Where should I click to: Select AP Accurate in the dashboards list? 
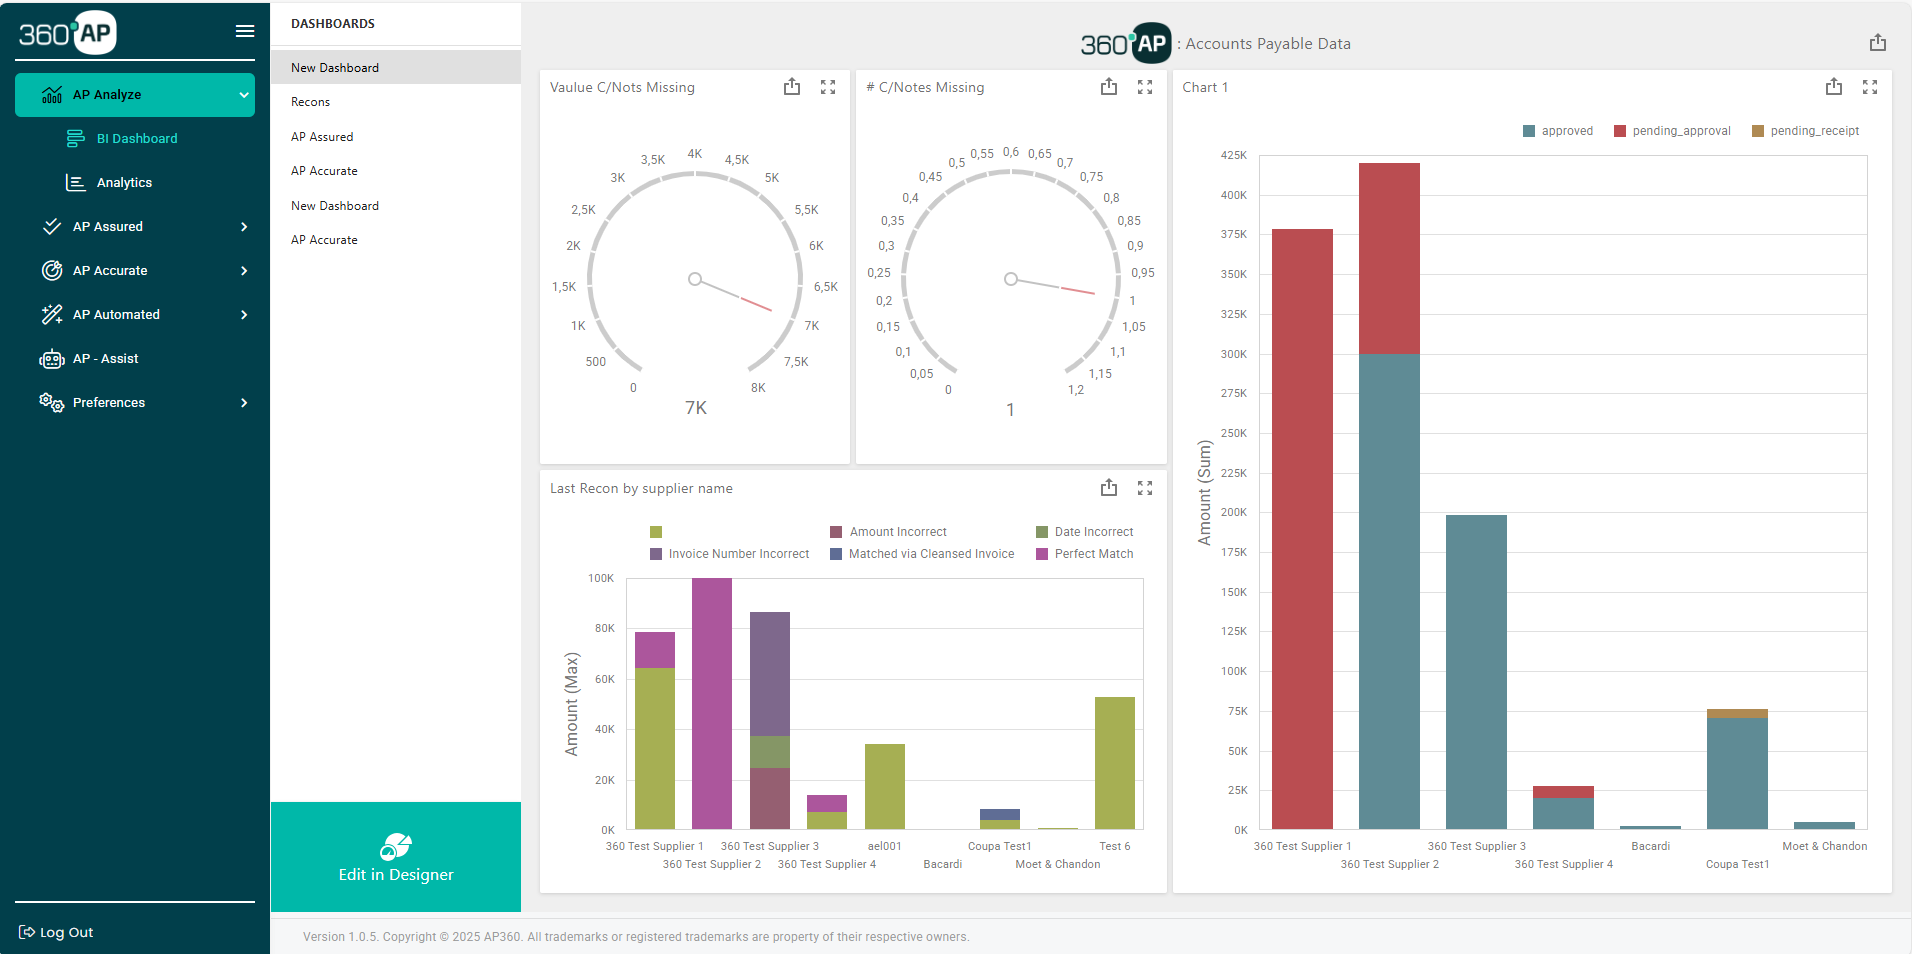(x=324, y=170)
